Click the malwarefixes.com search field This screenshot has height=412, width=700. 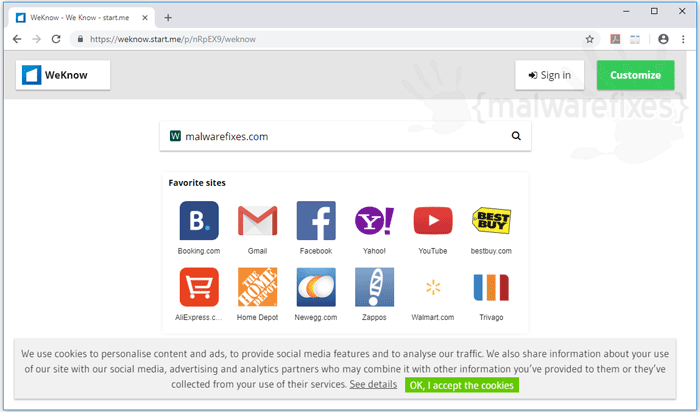345,136
